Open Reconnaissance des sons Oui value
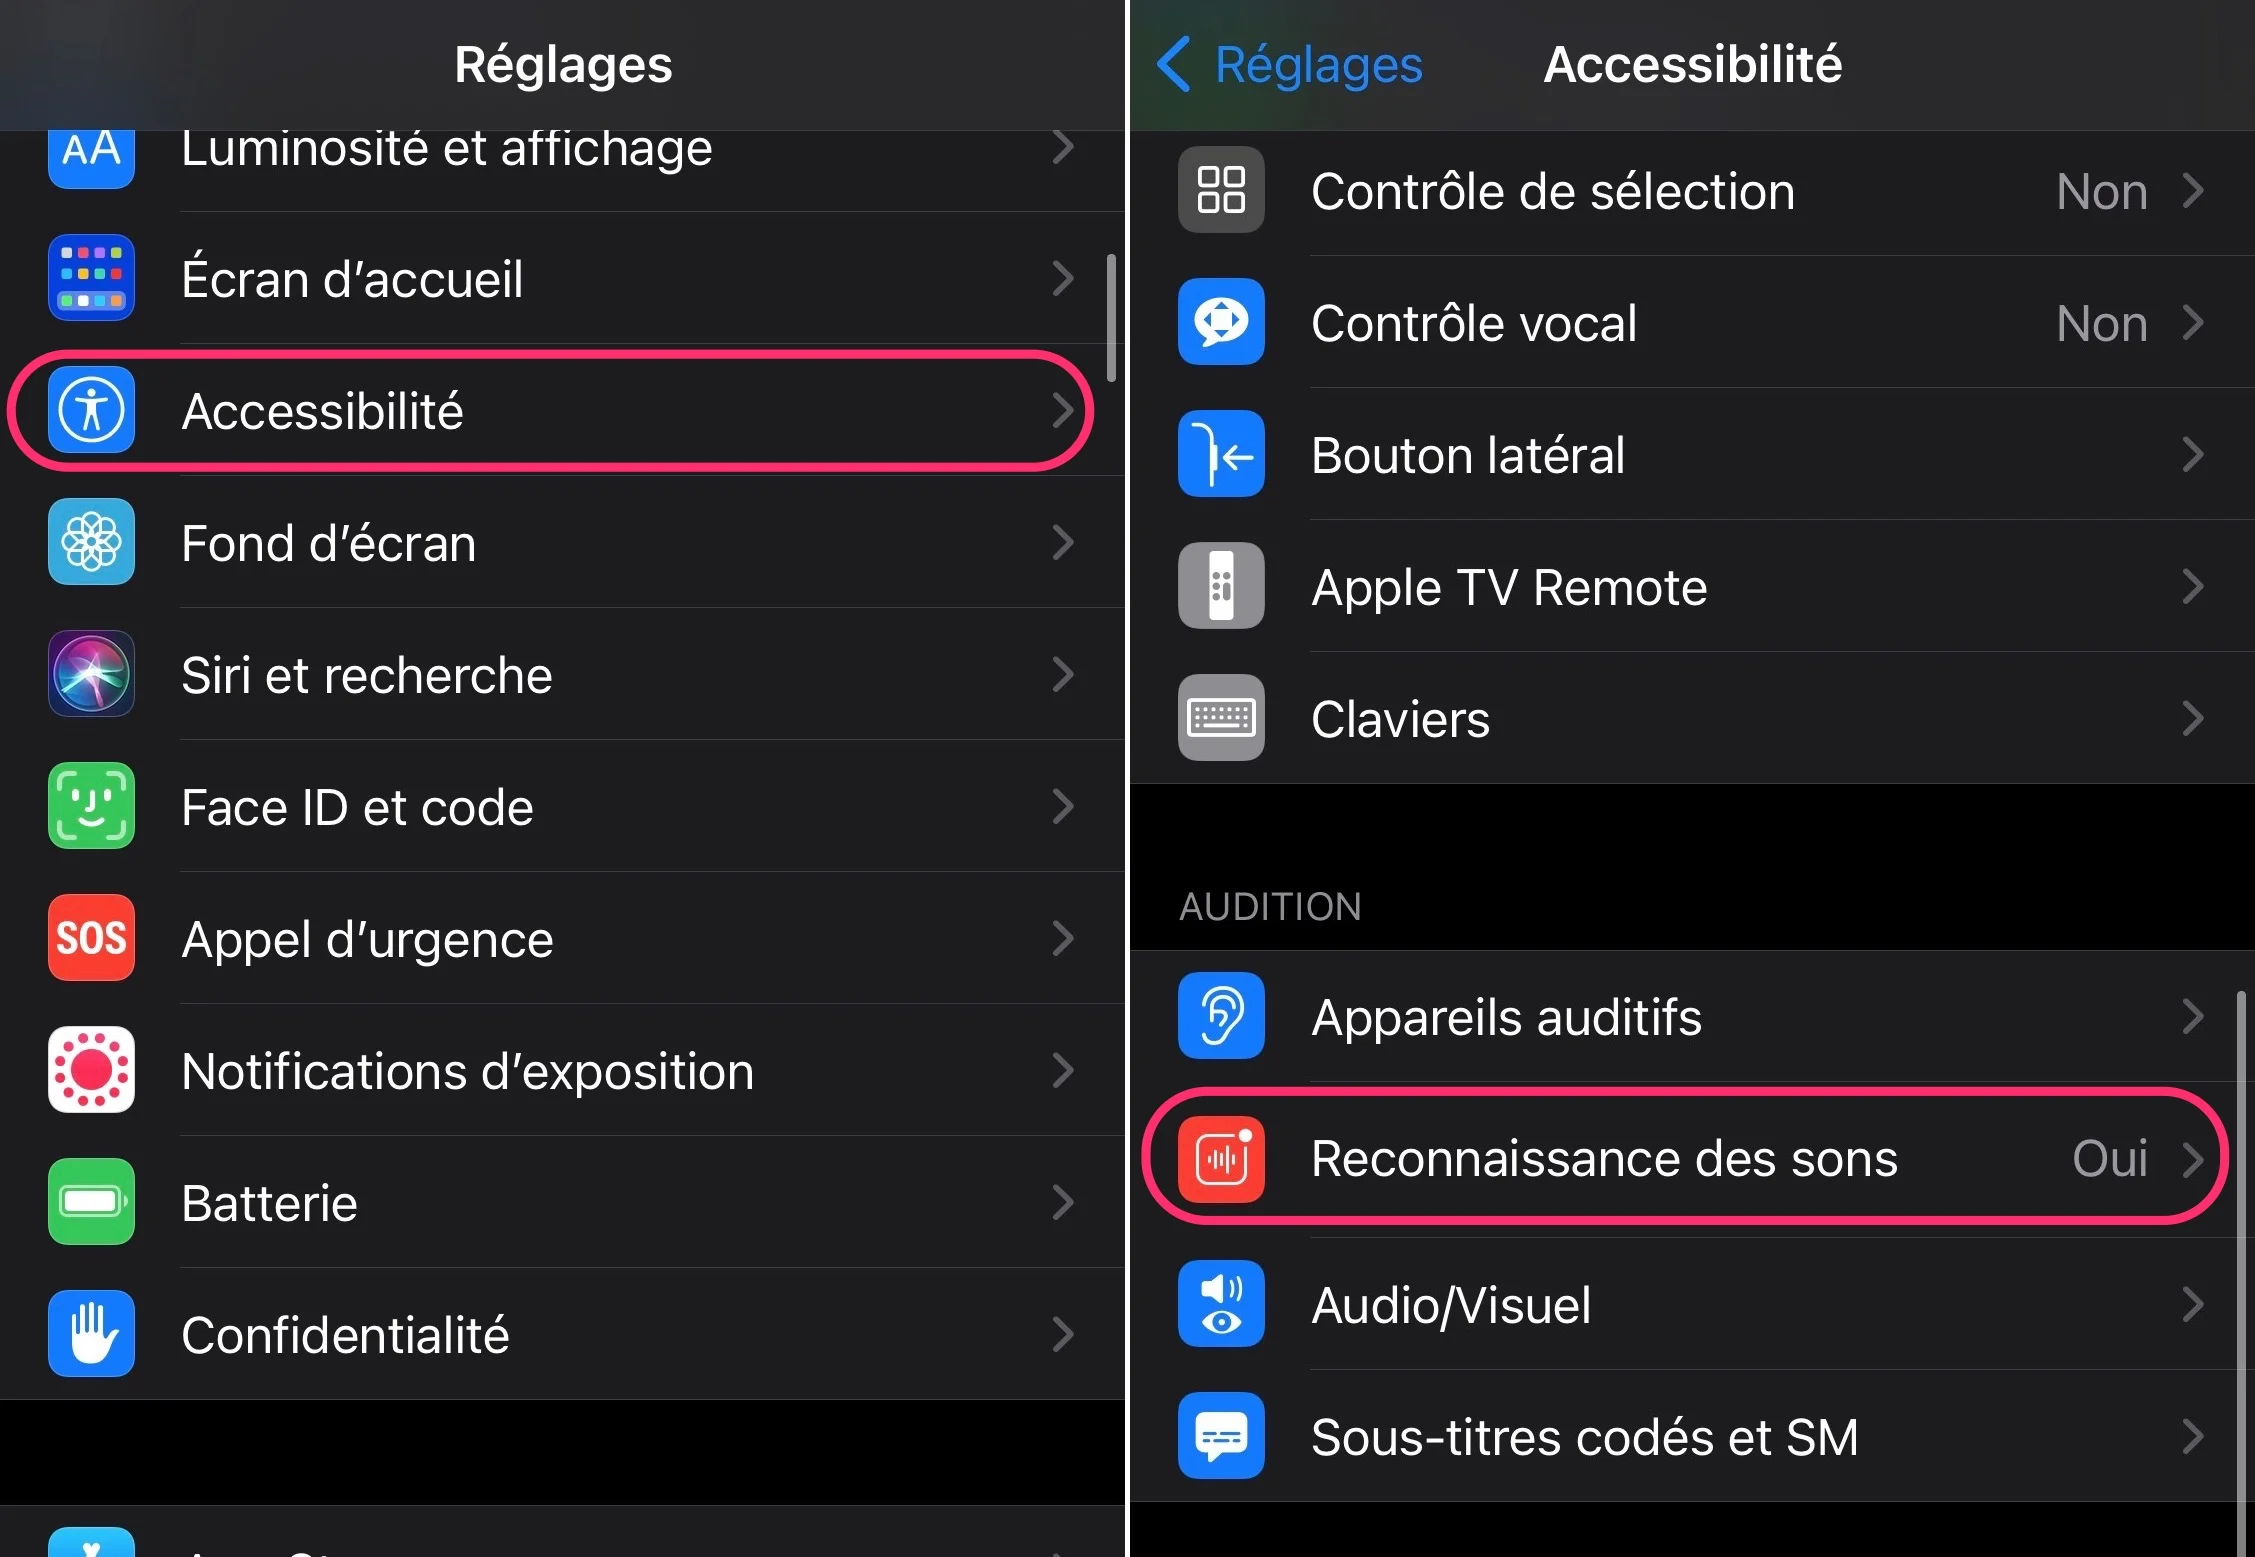The image size is (2255, 1557). (2110, 1159)
